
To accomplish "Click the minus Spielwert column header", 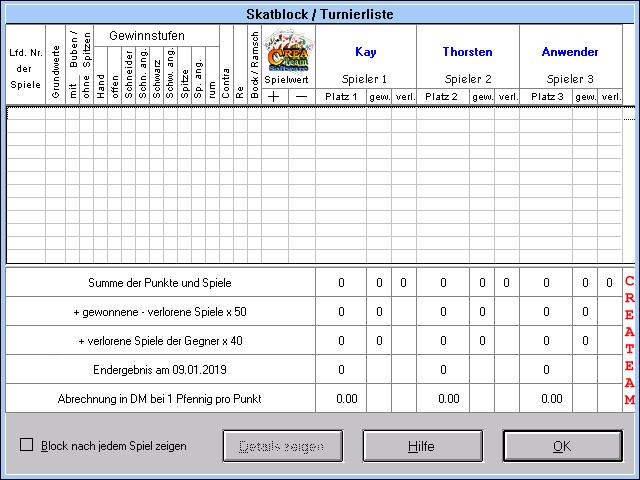I will (x=302, y=97).
